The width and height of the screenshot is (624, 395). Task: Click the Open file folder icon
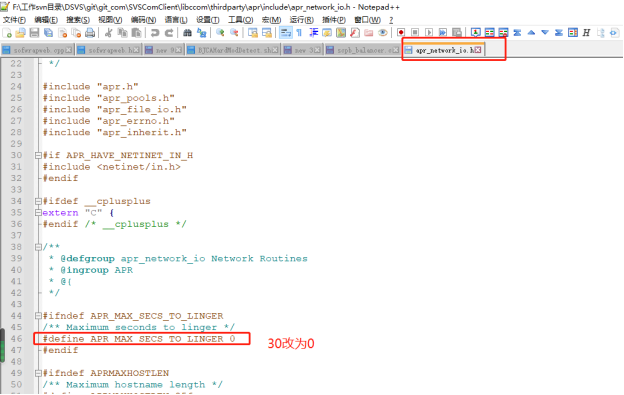[x=20, y=33]
